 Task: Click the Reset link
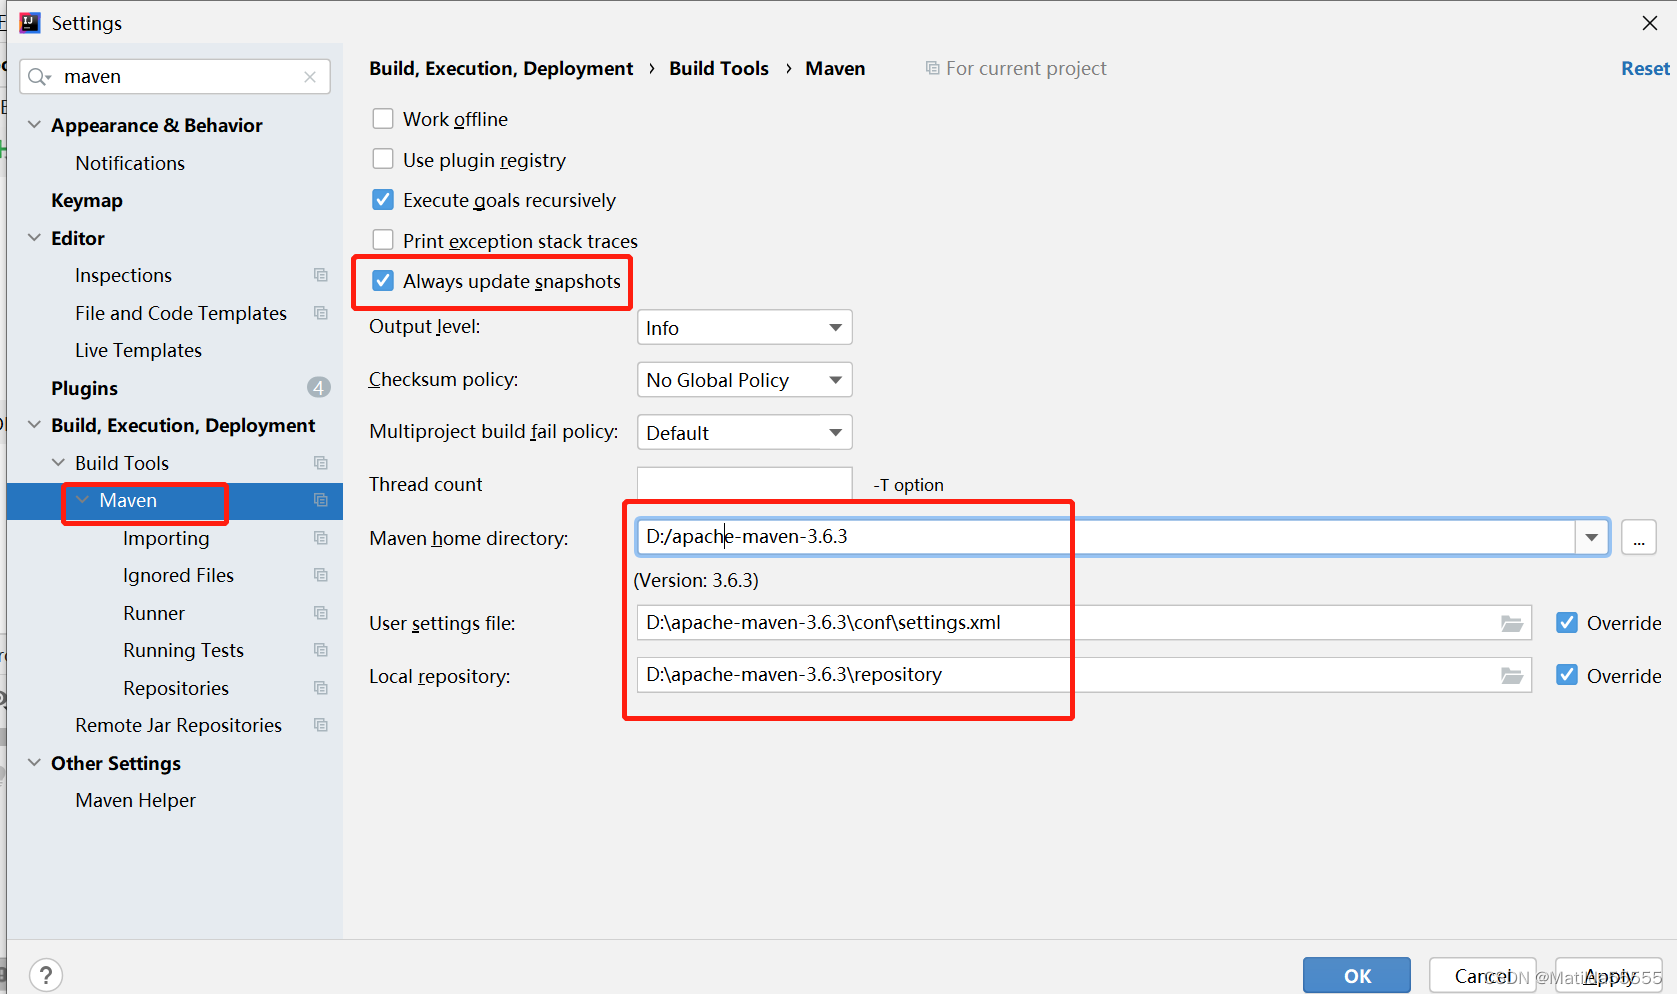[x=1645, y=68]
